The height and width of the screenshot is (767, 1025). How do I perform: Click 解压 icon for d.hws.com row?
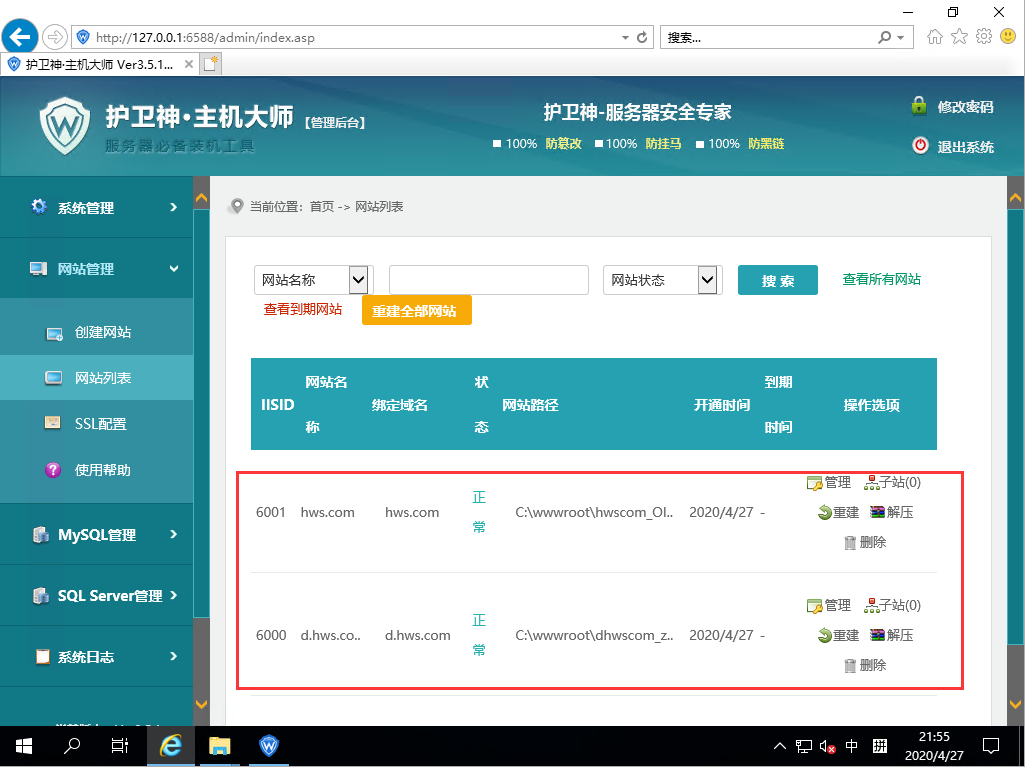[877, 635]
